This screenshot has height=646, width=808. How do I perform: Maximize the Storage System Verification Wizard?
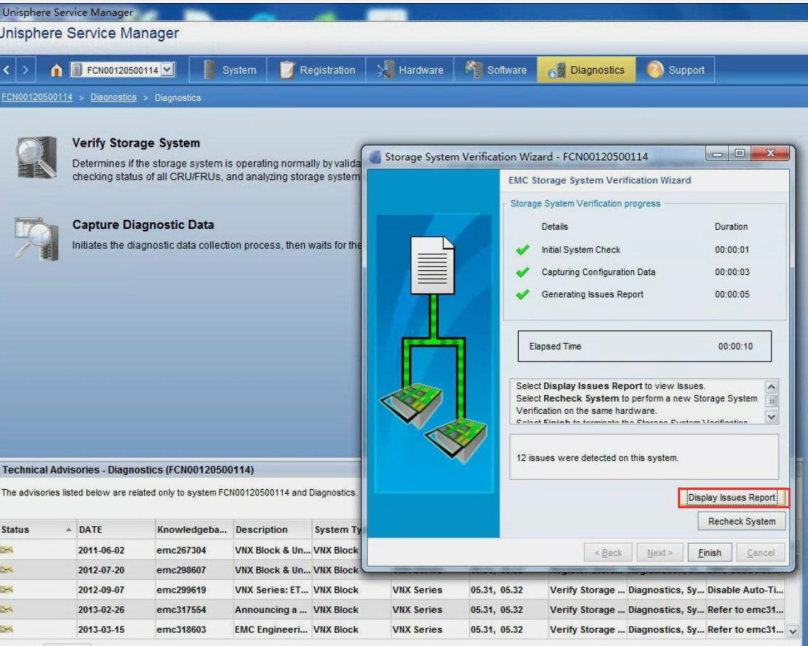[x=740, y=153]
